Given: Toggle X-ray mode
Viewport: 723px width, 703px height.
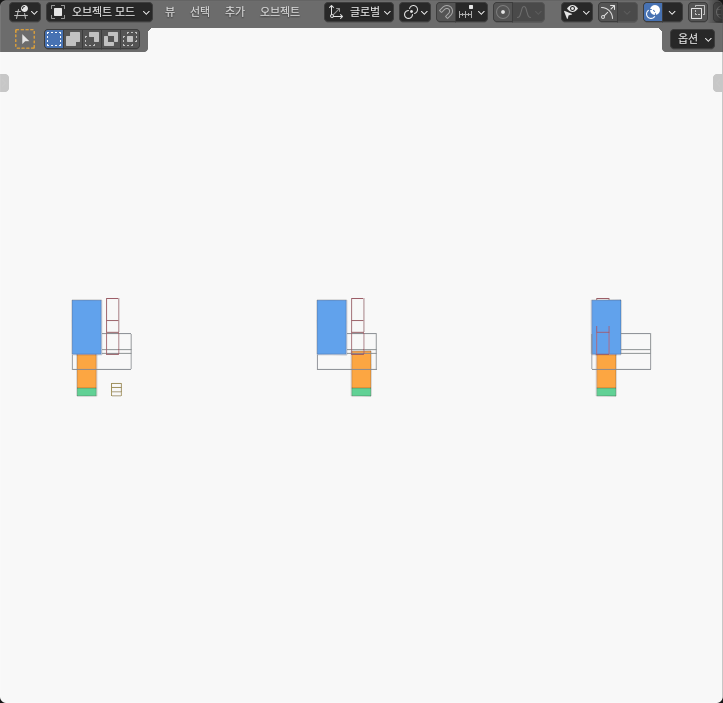Looking at the screenshot, I should coord(698,12).
